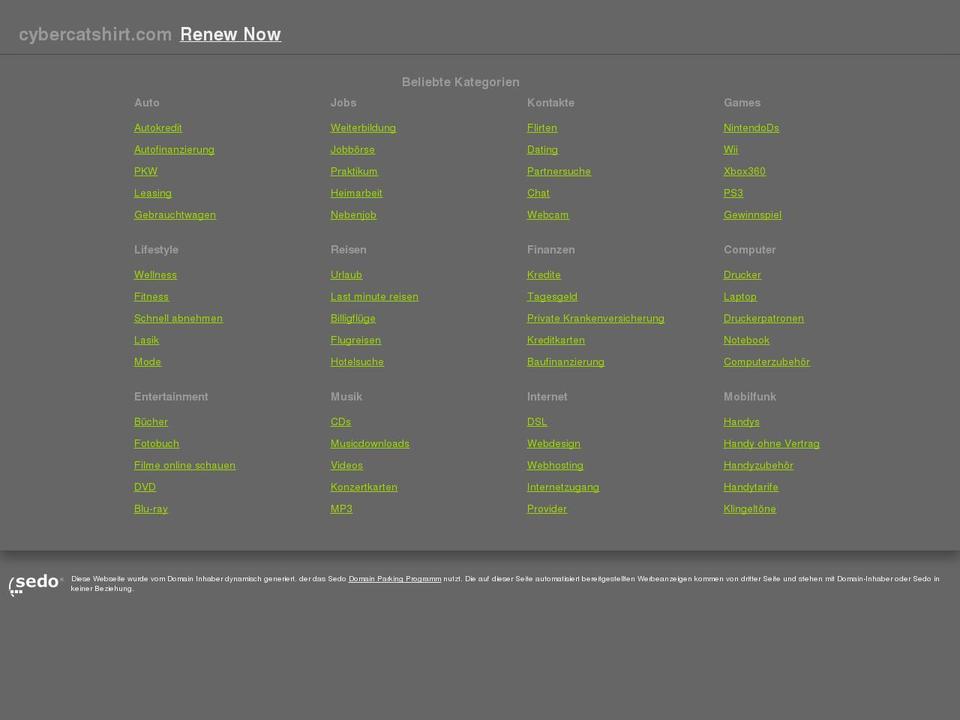Open the DSL link
The width and height of the screenshot is (960, 720).
[537, 422]
